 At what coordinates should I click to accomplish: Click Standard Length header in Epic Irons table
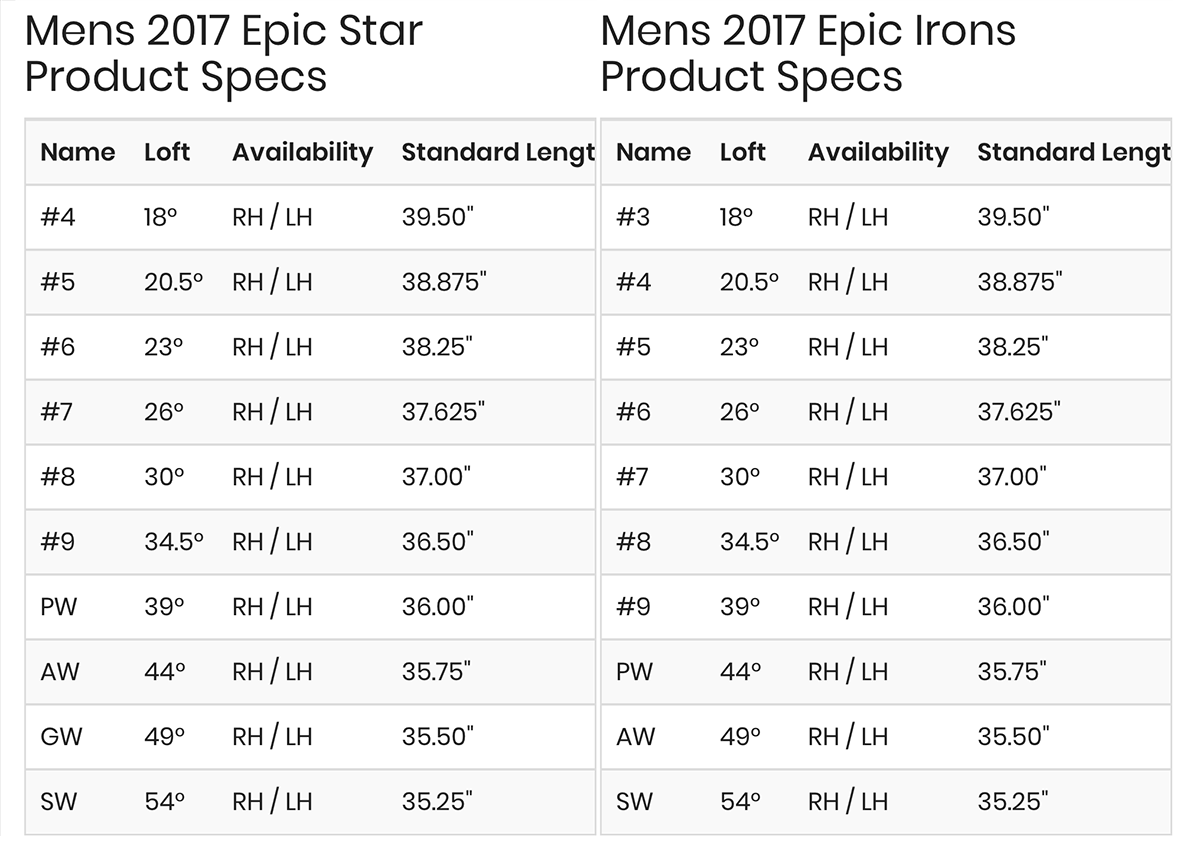(x=1073, y=152)
